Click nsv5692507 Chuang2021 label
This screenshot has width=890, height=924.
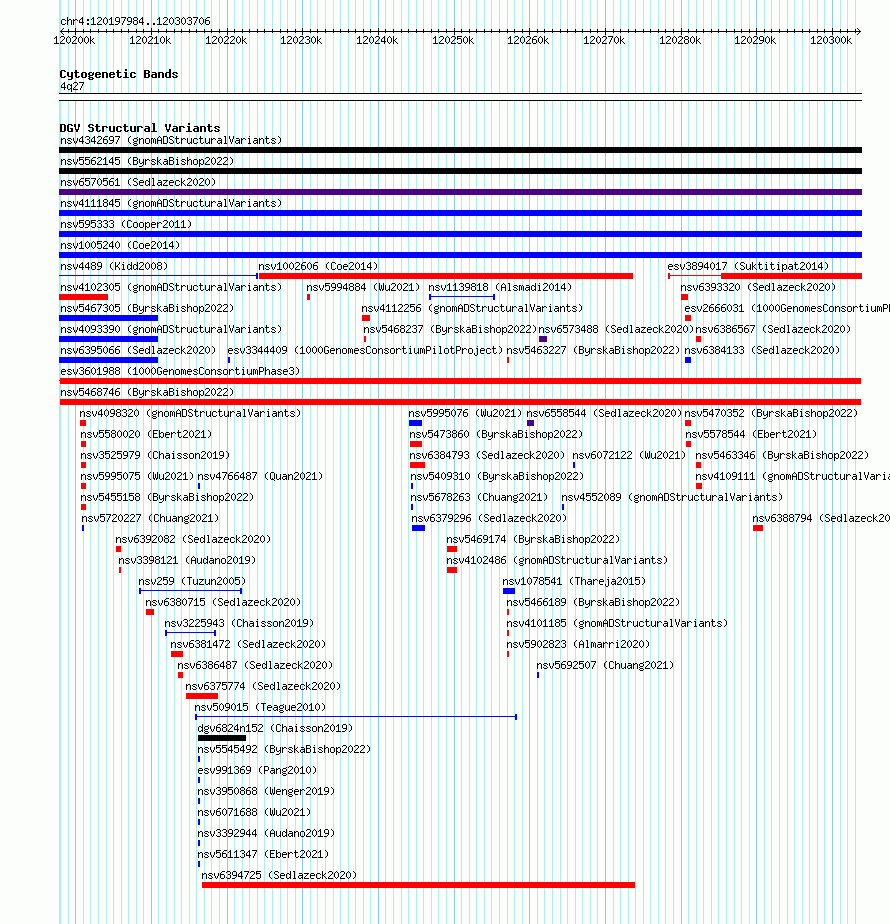point(605,665)
